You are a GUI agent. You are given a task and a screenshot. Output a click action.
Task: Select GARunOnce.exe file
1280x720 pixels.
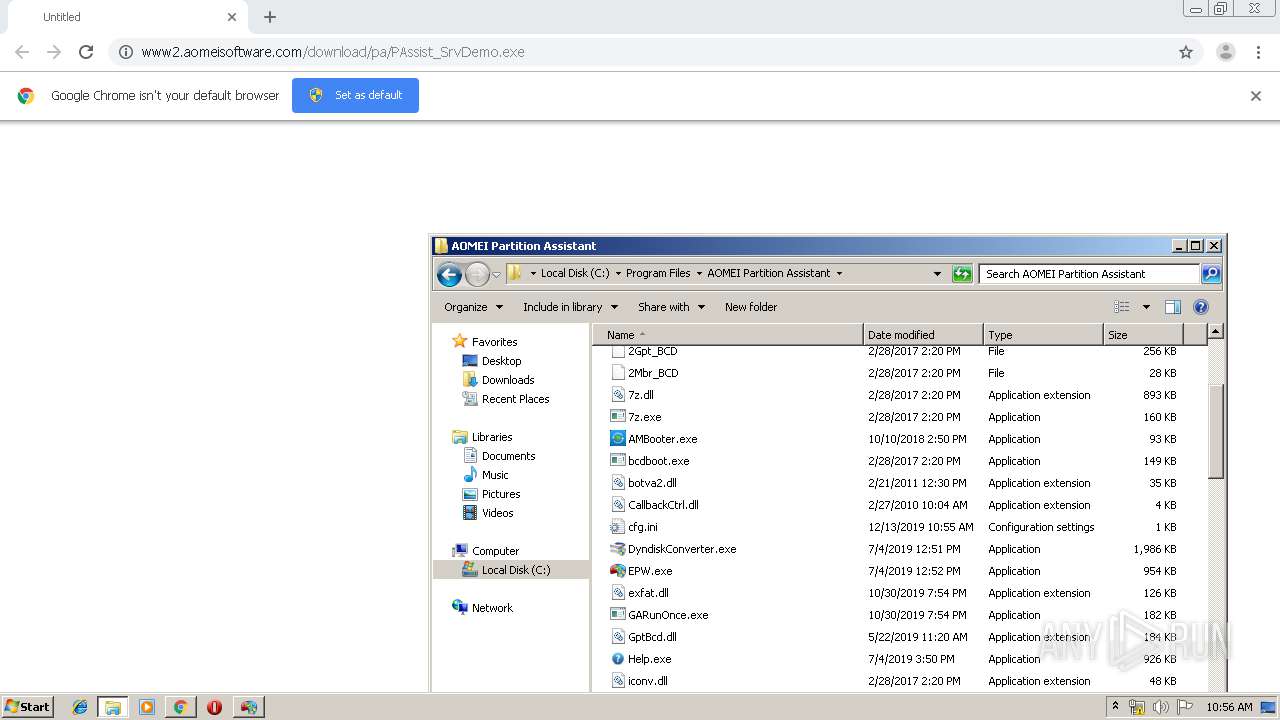tap(668, 615)
